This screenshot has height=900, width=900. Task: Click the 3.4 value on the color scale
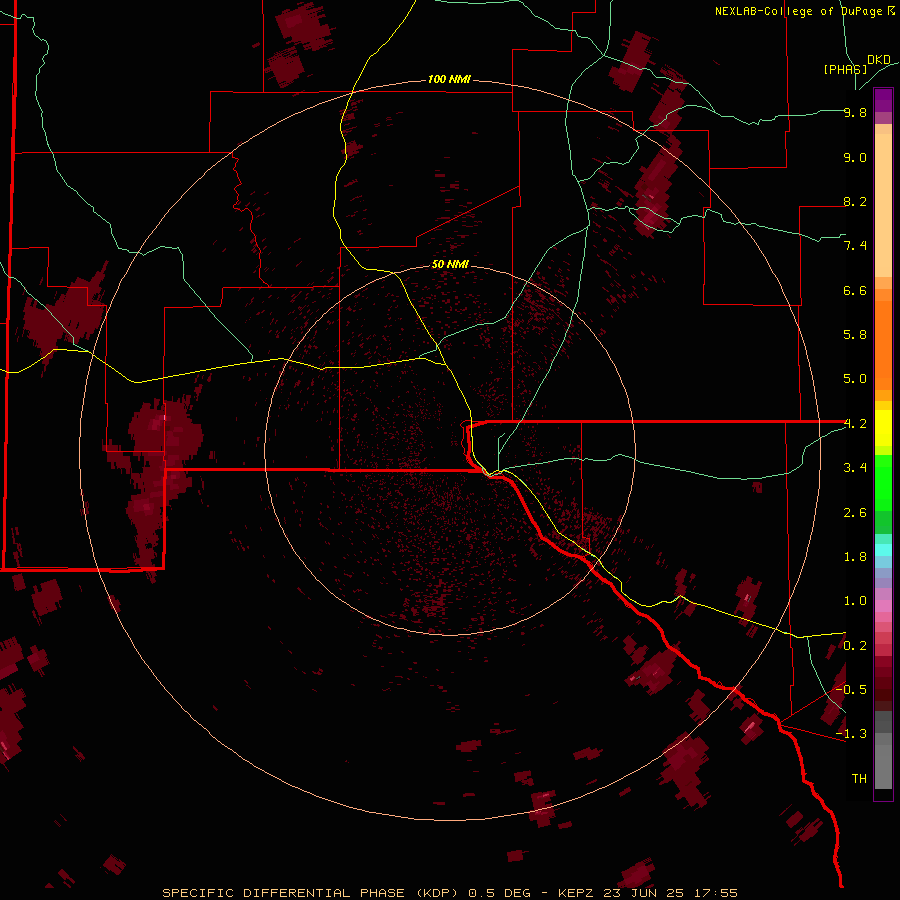[x=855, y=468]
